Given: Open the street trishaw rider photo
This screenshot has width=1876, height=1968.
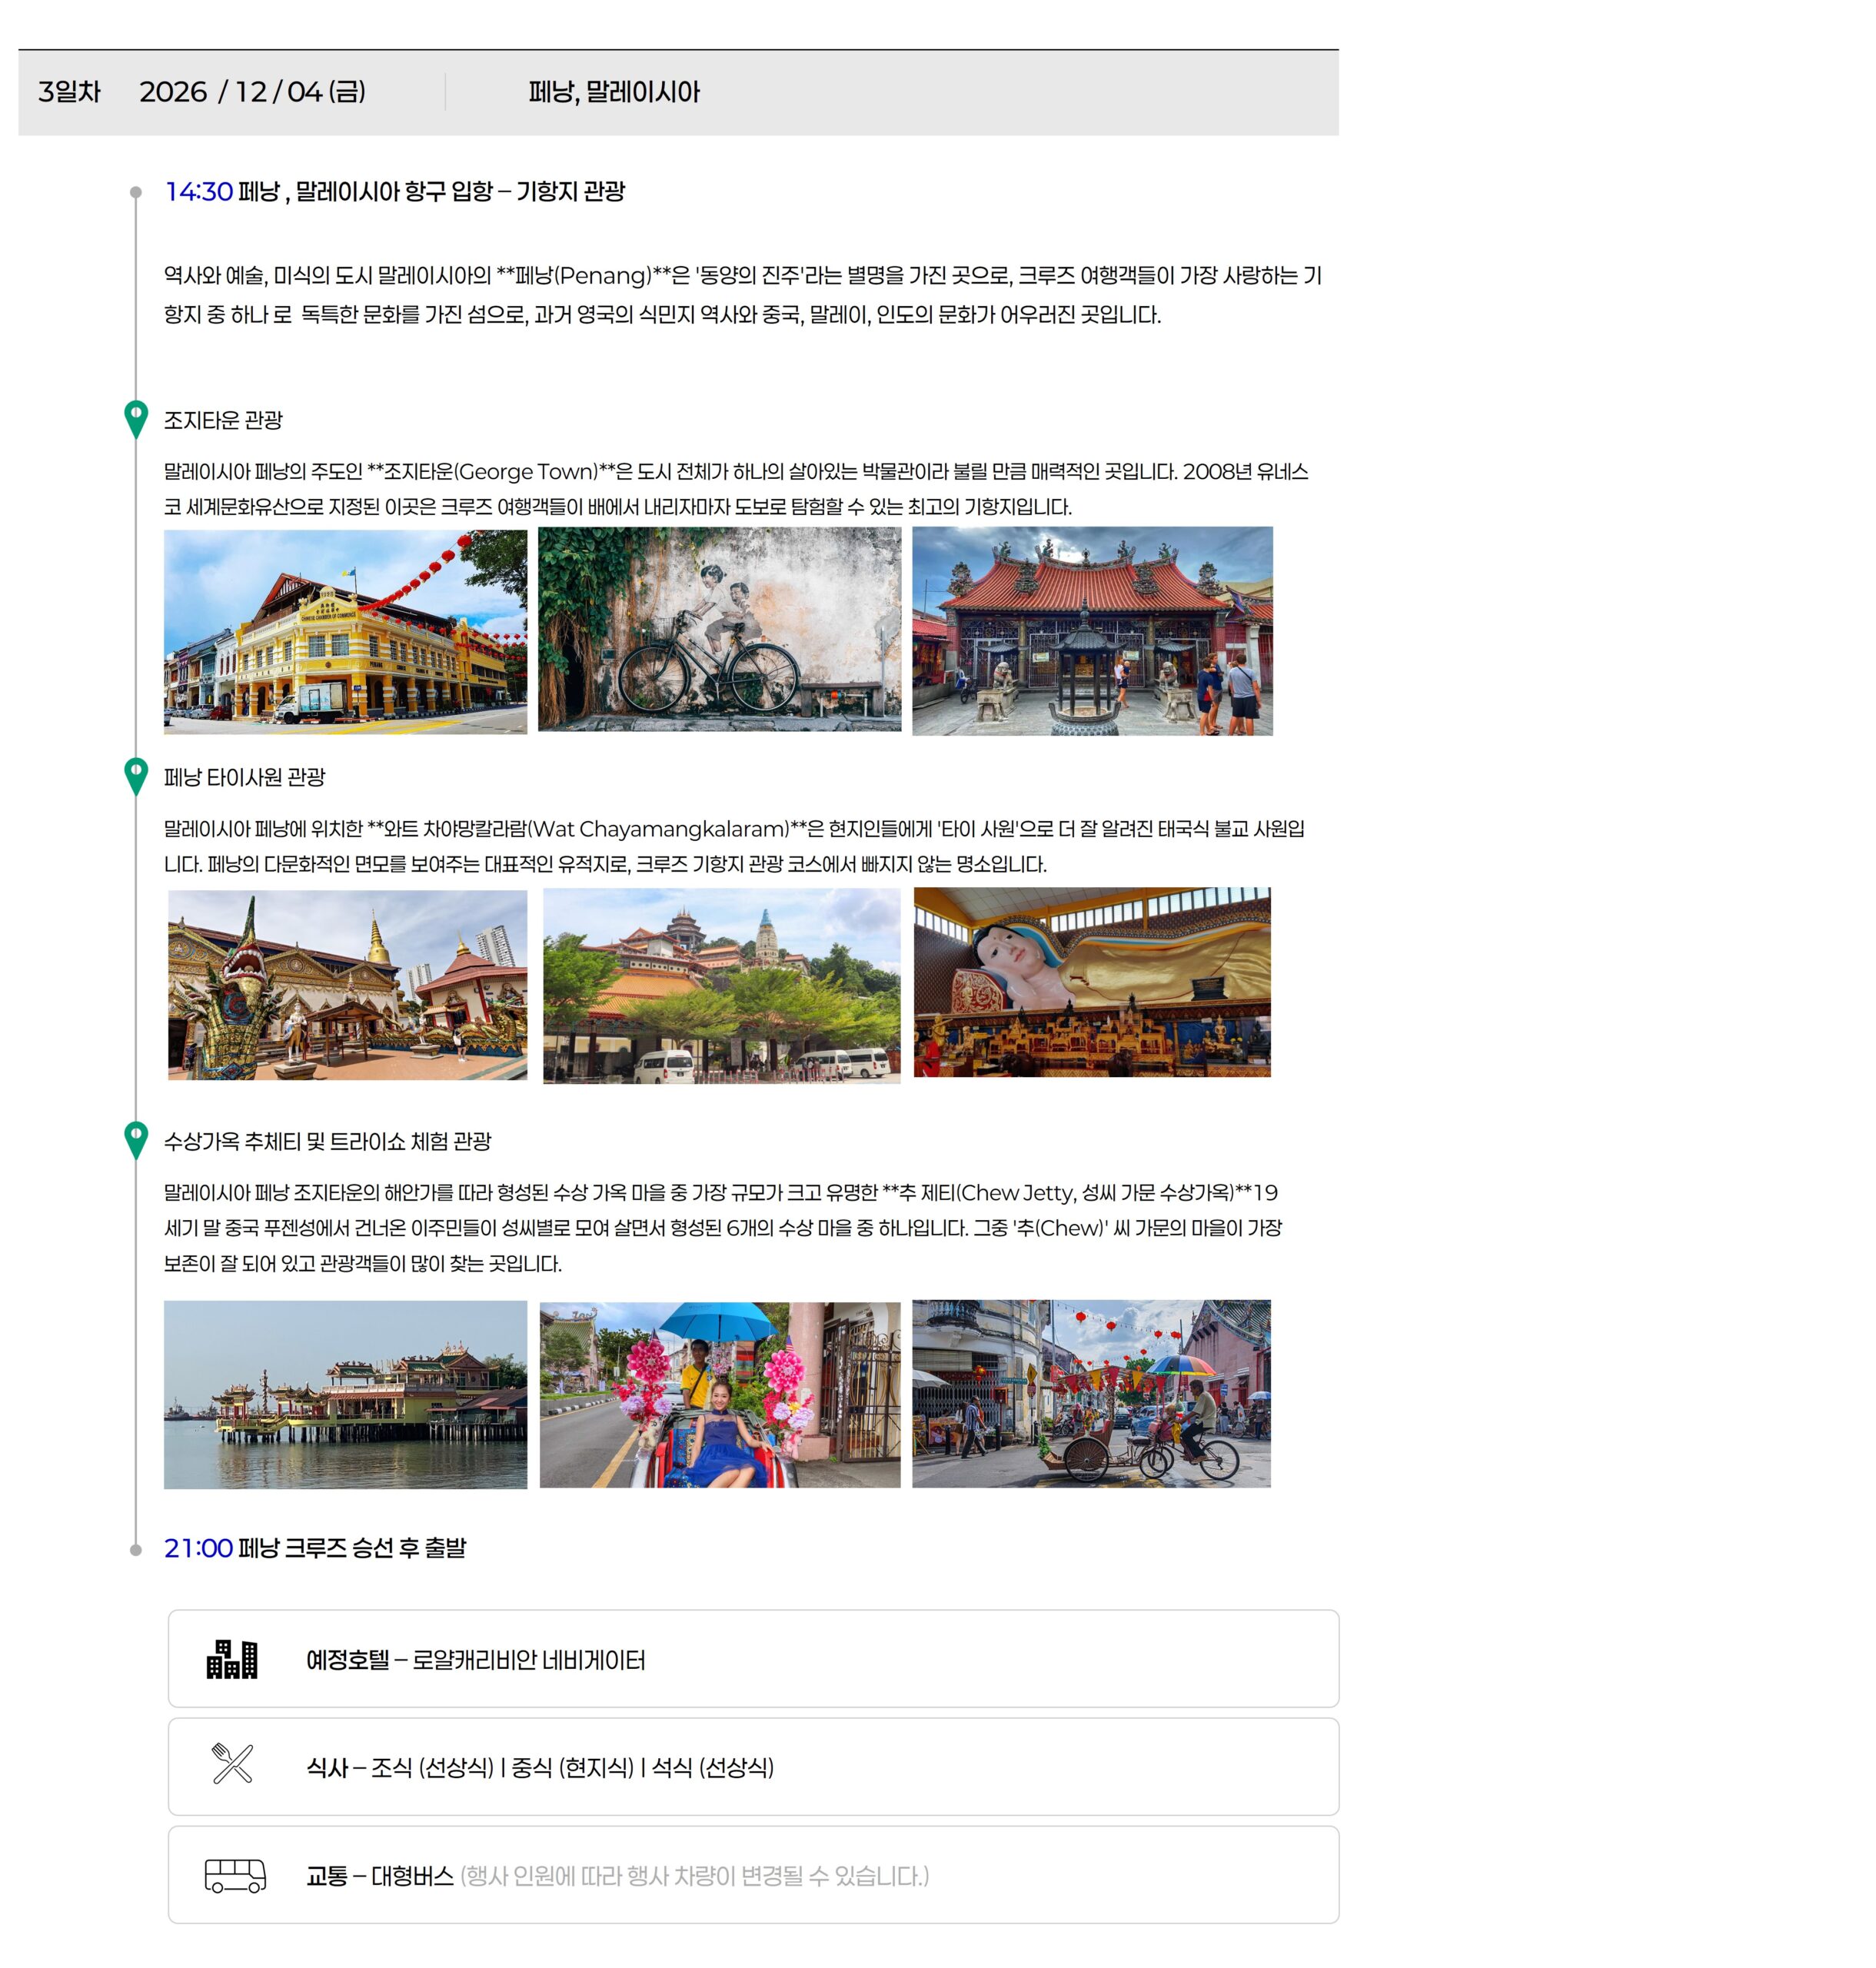Looking at the screenshot, I should pos(1091,1393).
